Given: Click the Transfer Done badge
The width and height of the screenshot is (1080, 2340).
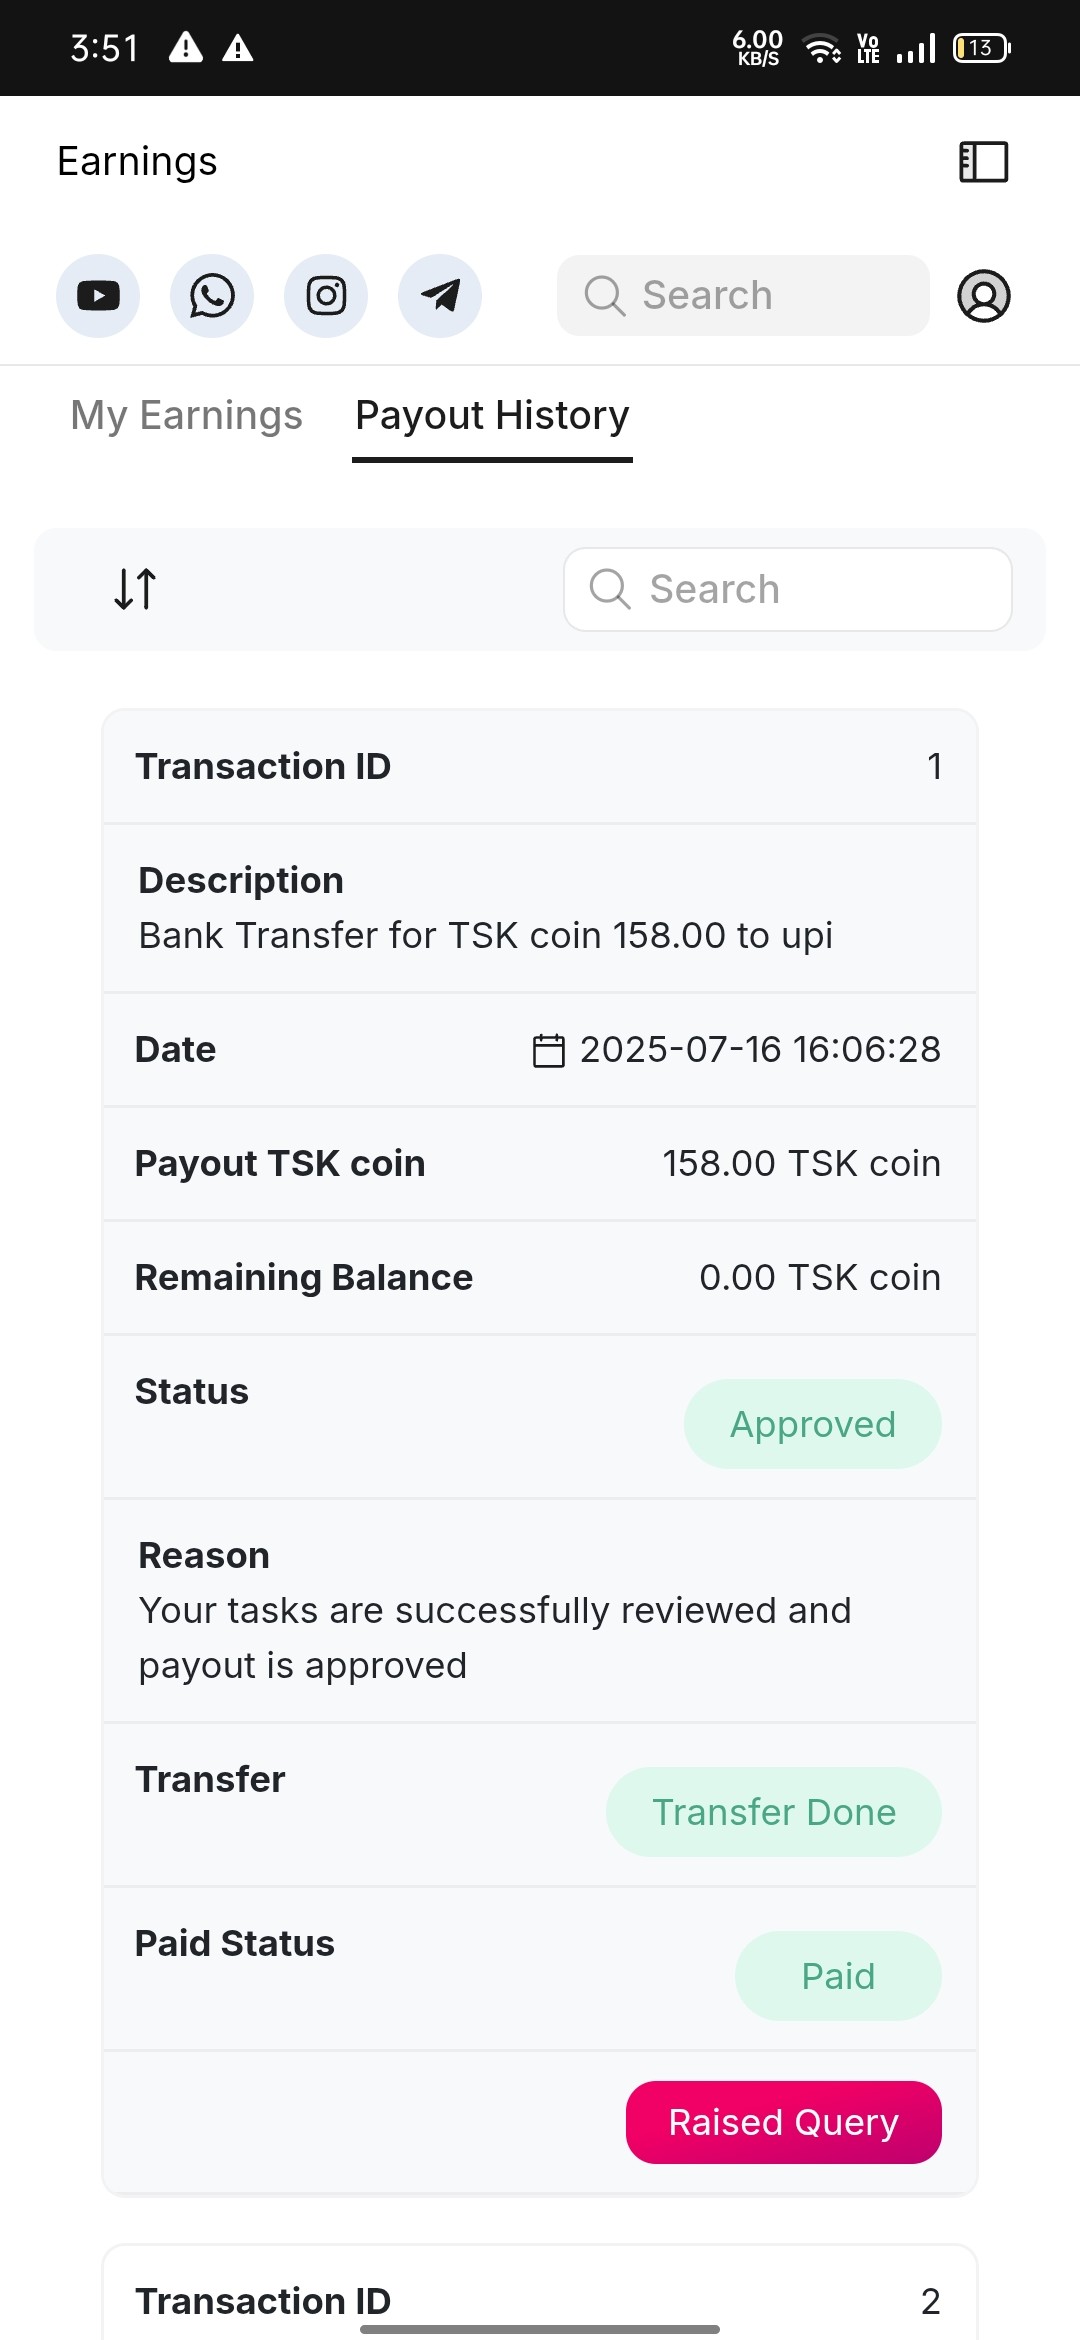Looking at the screenshot, I should pyautogui.click(x=773, y=1812).
